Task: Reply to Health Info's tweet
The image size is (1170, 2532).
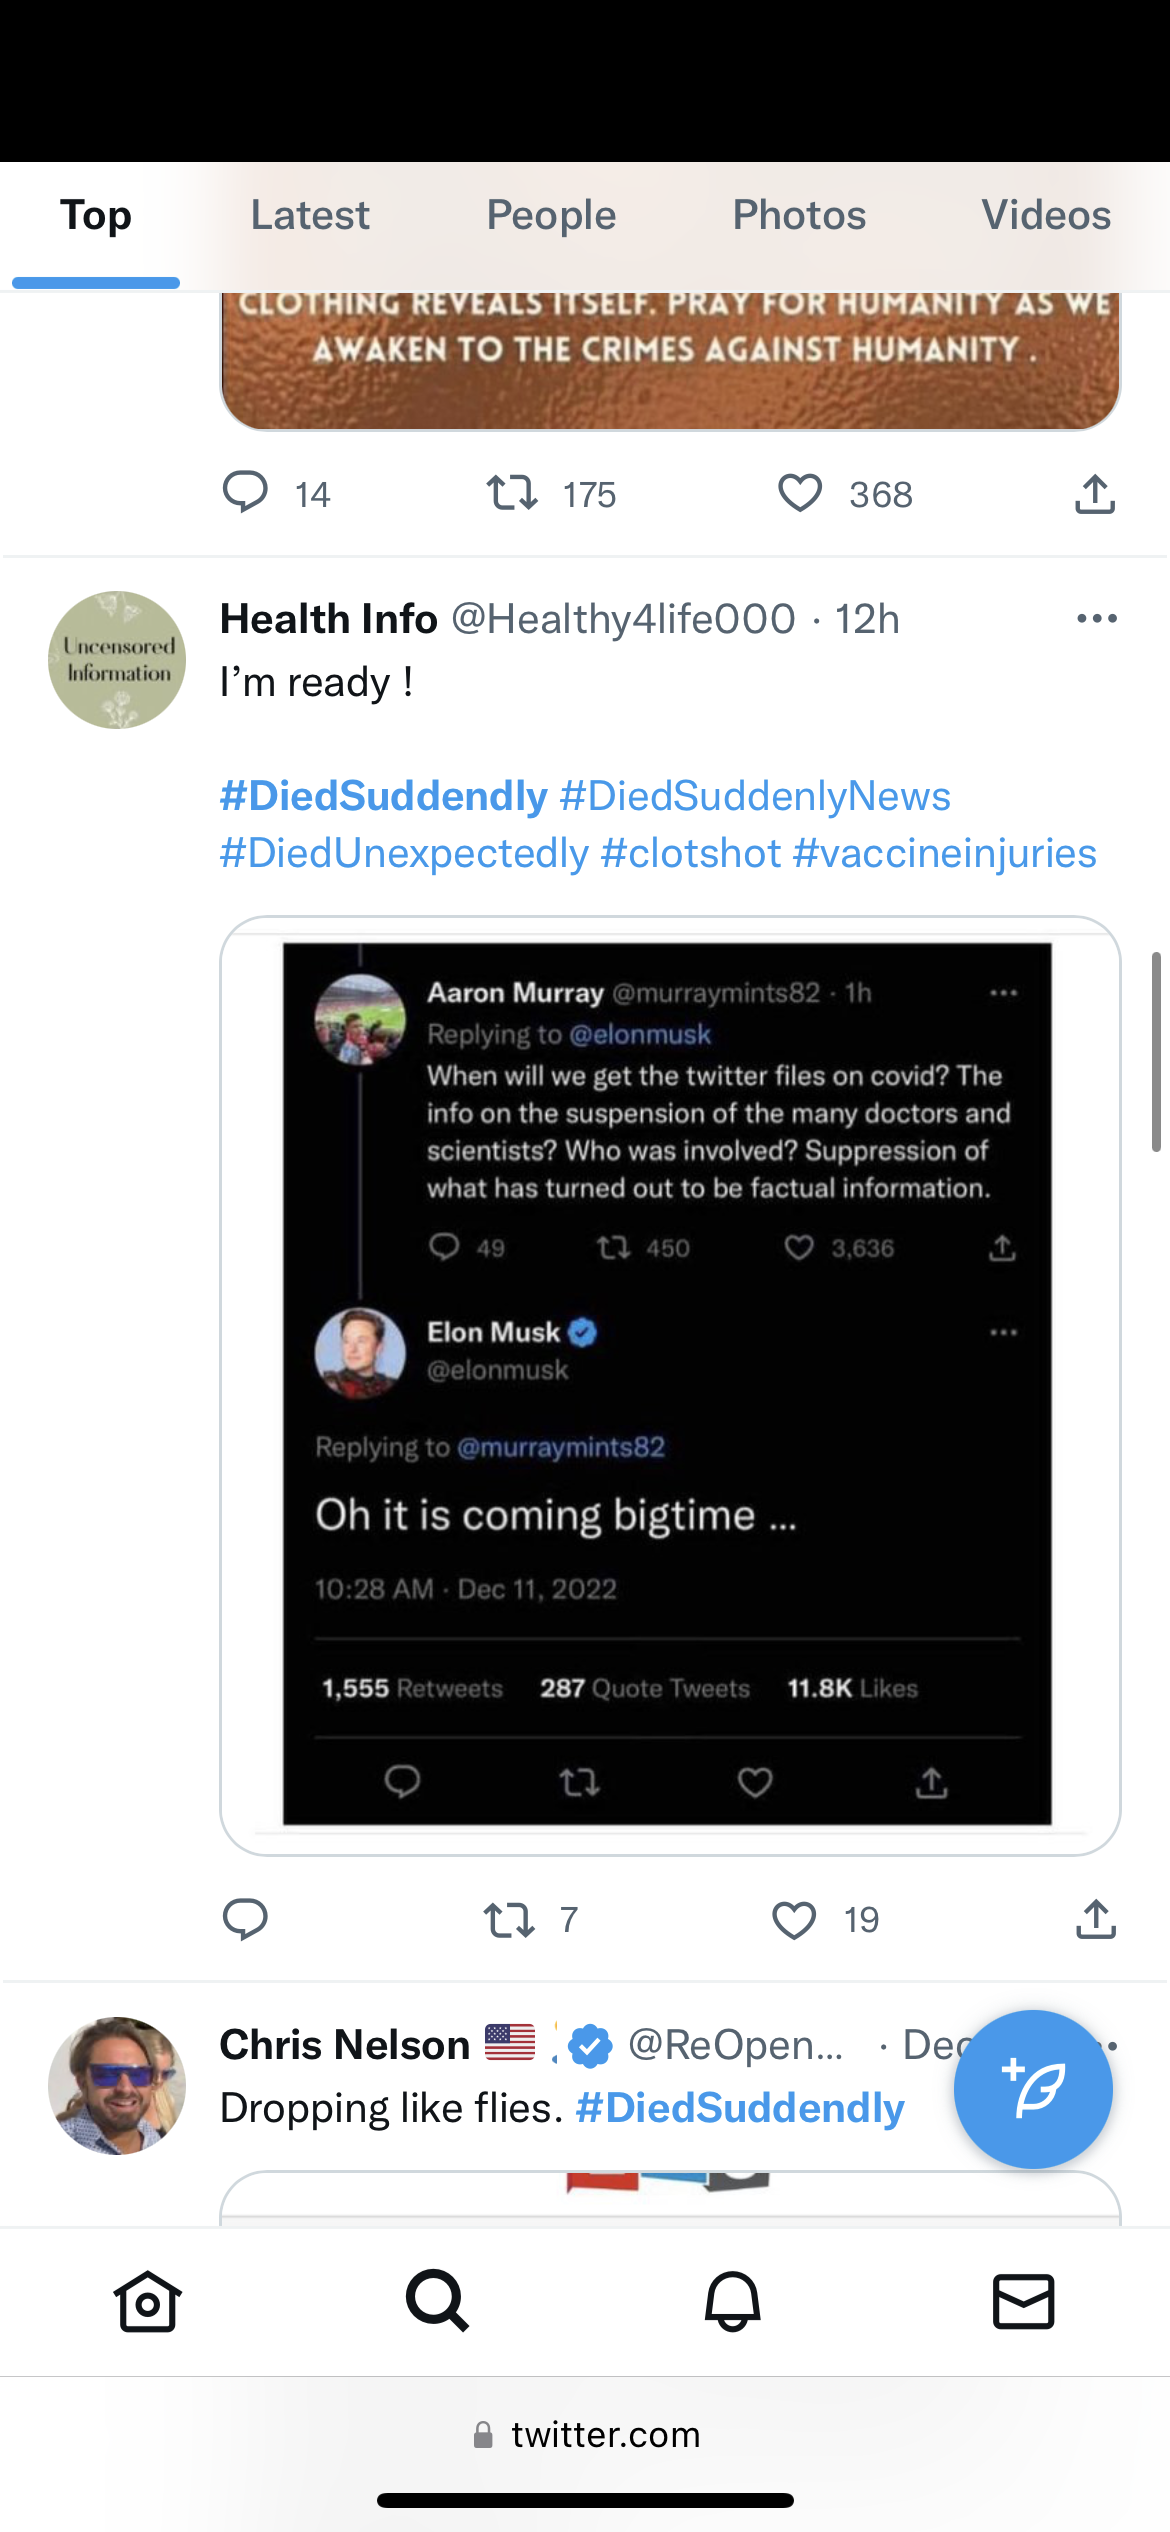Action: [x=245, y=1919]
